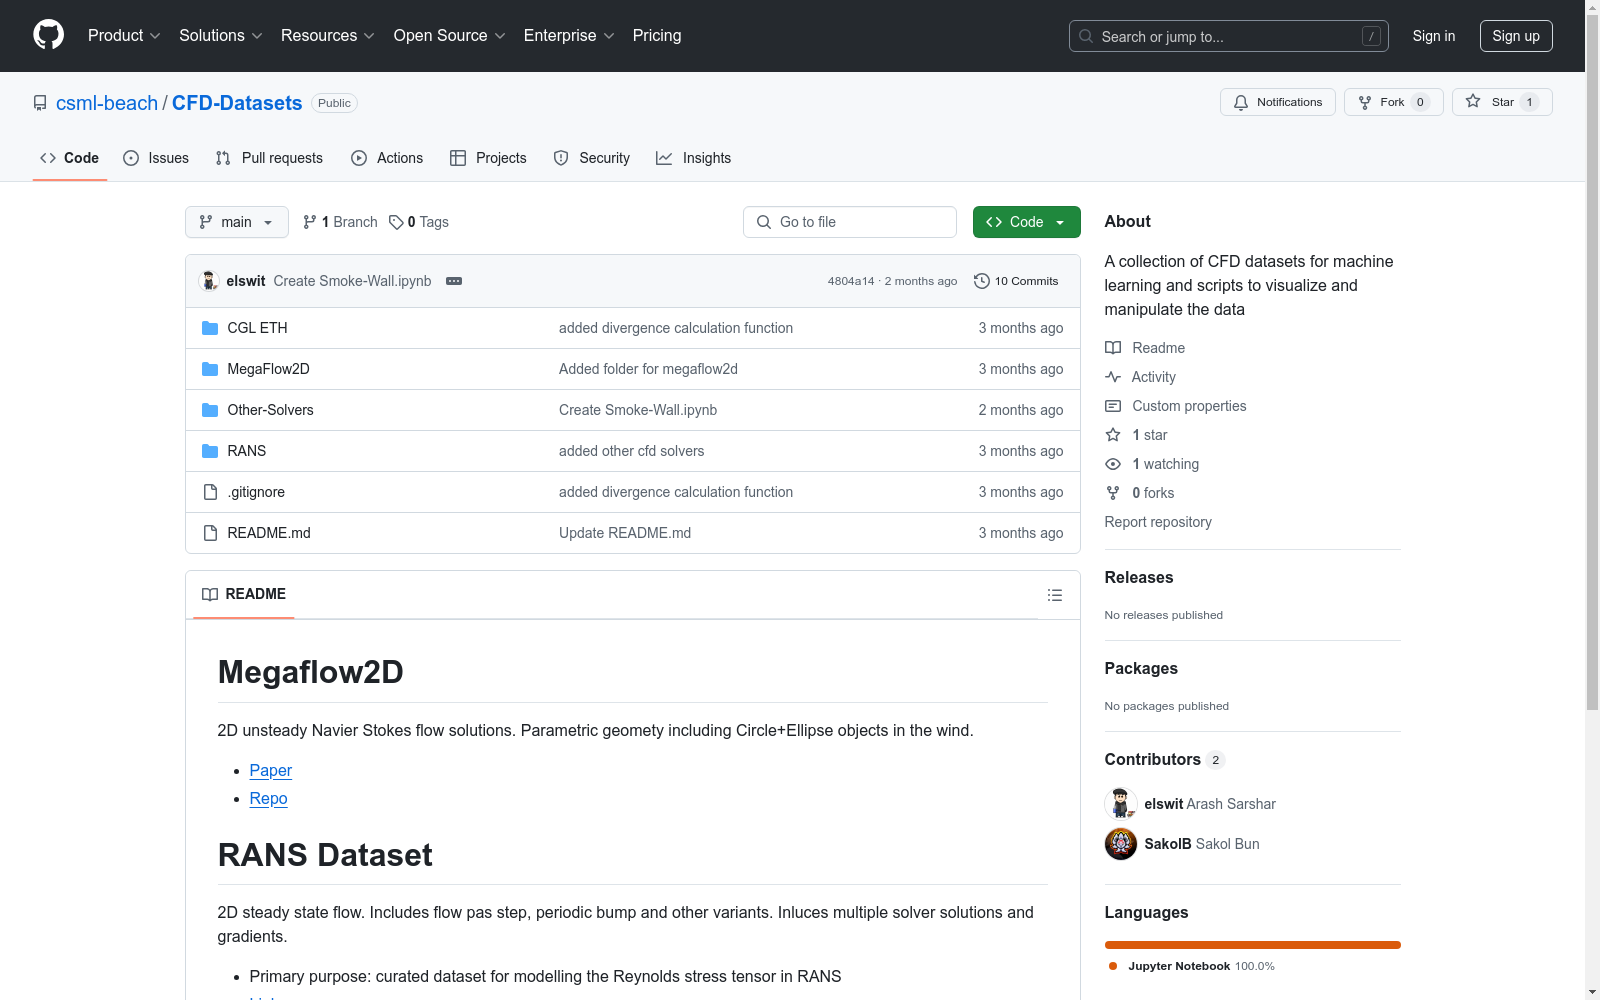Expand commit message ellipsis button

[454, 281]
